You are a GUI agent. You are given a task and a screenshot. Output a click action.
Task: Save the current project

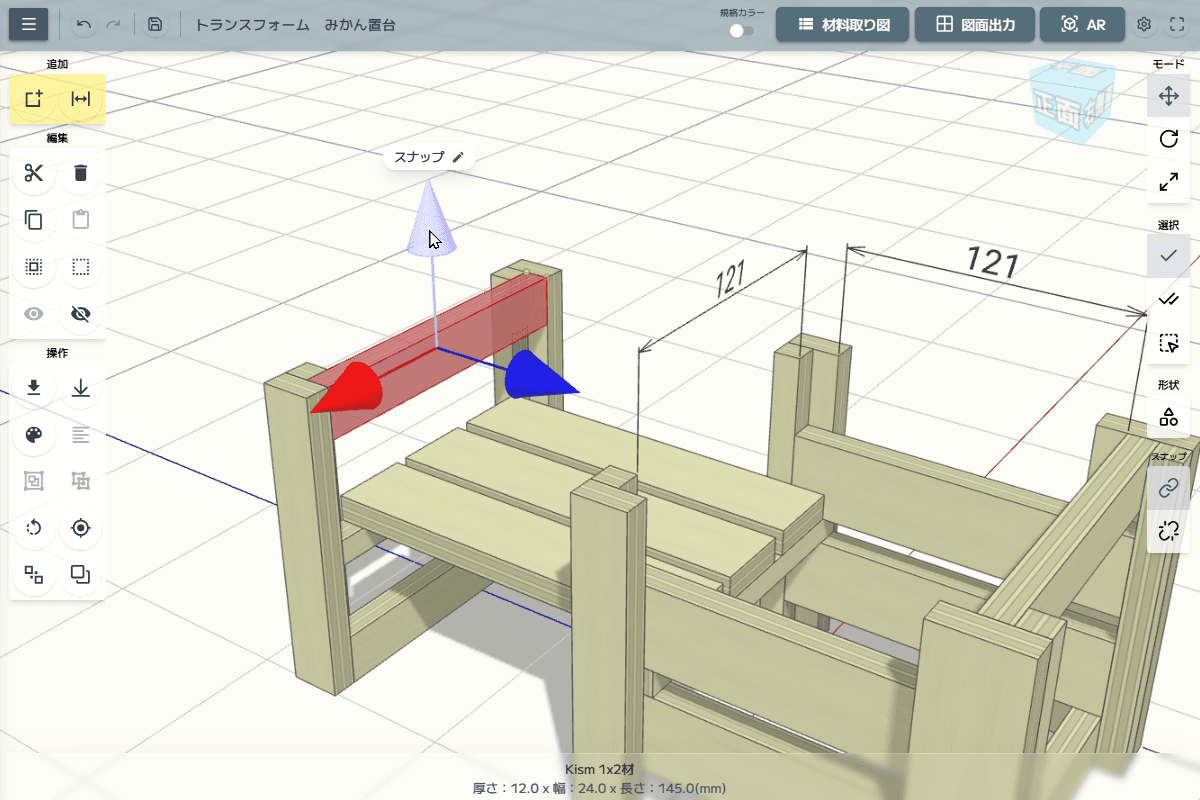pos(153,24)
